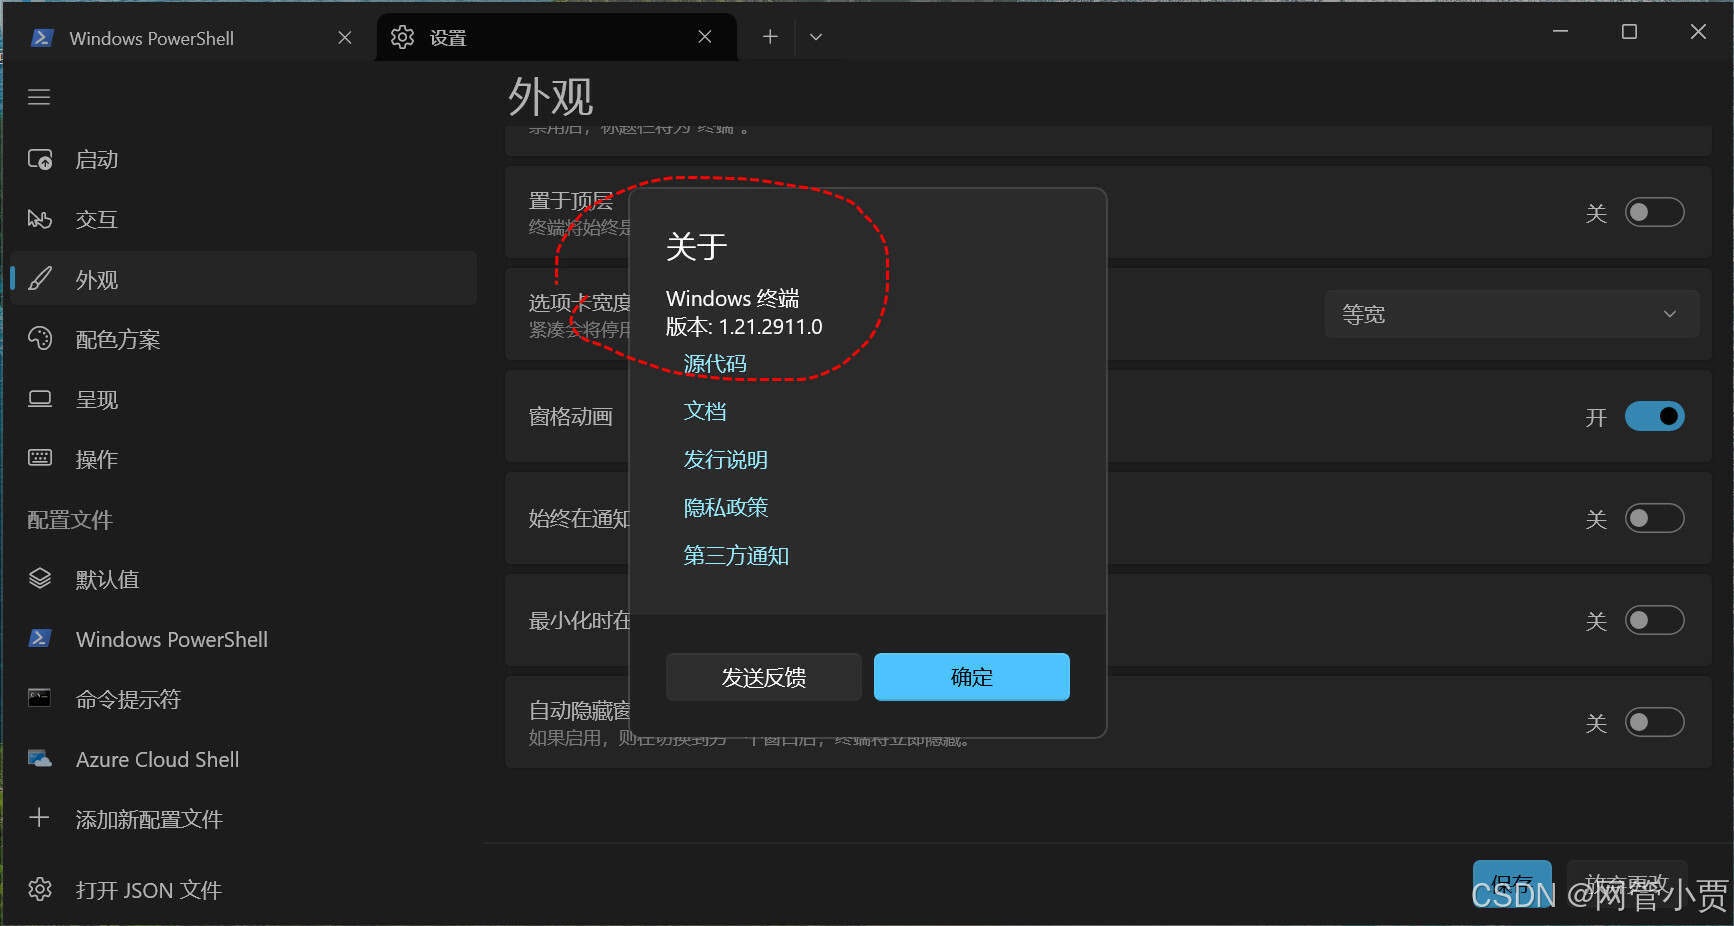Select 配色方案 in settings navigation
Viewport: 1734px width, 926px height.
[x=243, y=339]
